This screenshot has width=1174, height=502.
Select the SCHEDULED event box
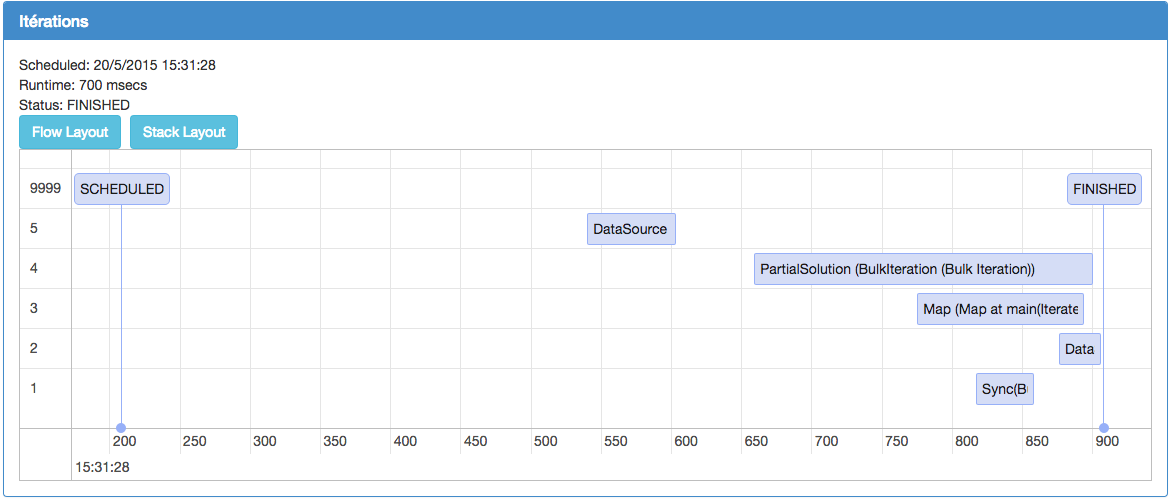click(122, 189)
